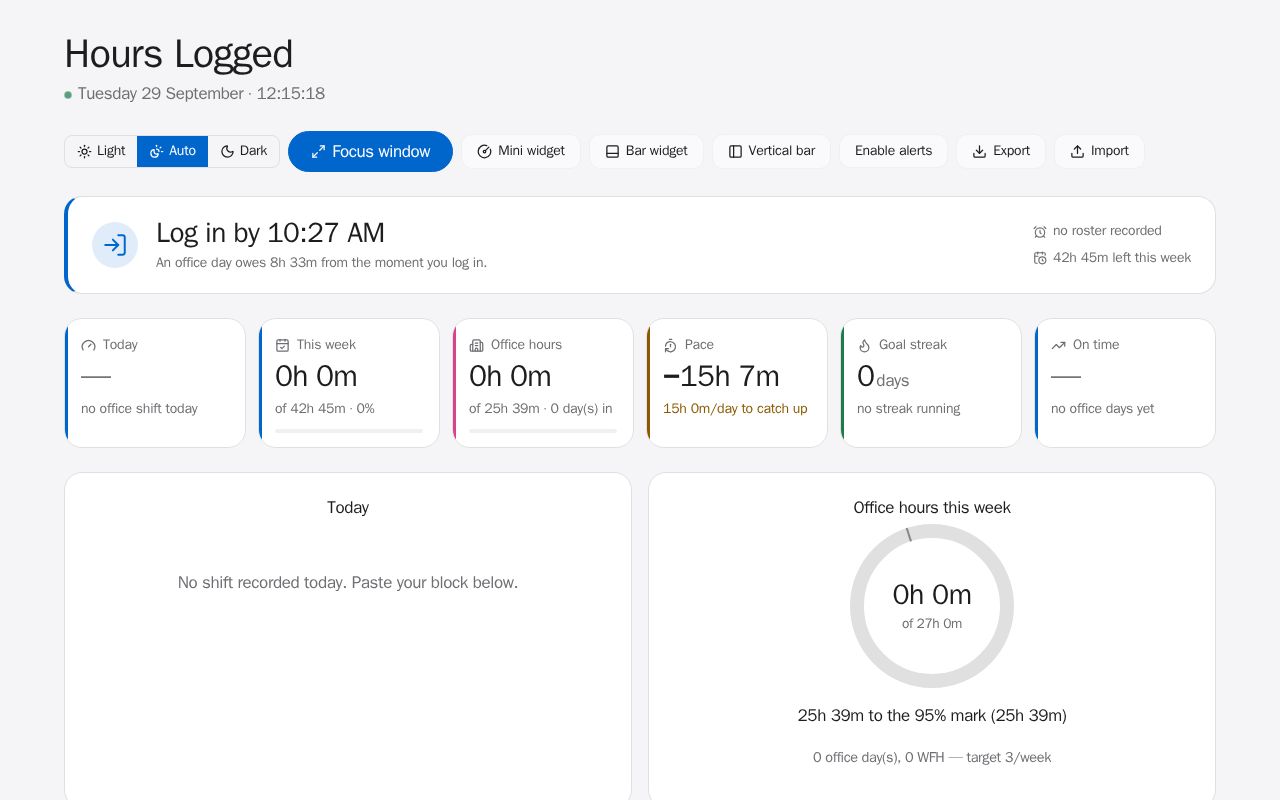Launch the Mini widget

[x=521, y=151]
